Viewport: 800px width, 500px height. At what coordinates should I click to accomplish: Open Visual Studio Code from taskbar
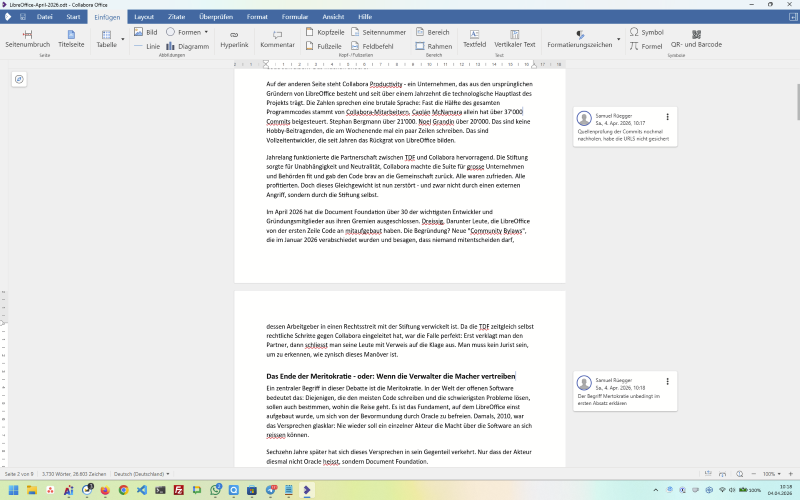(142, 490)
